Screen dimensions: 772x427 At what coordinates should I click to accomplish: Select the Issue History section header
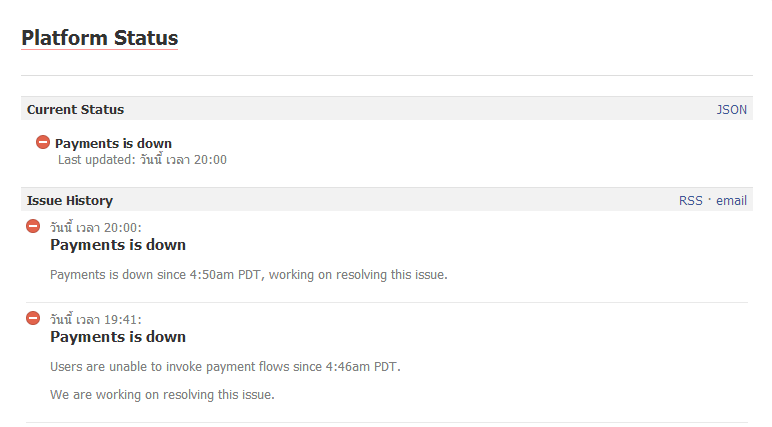point(70,200)
